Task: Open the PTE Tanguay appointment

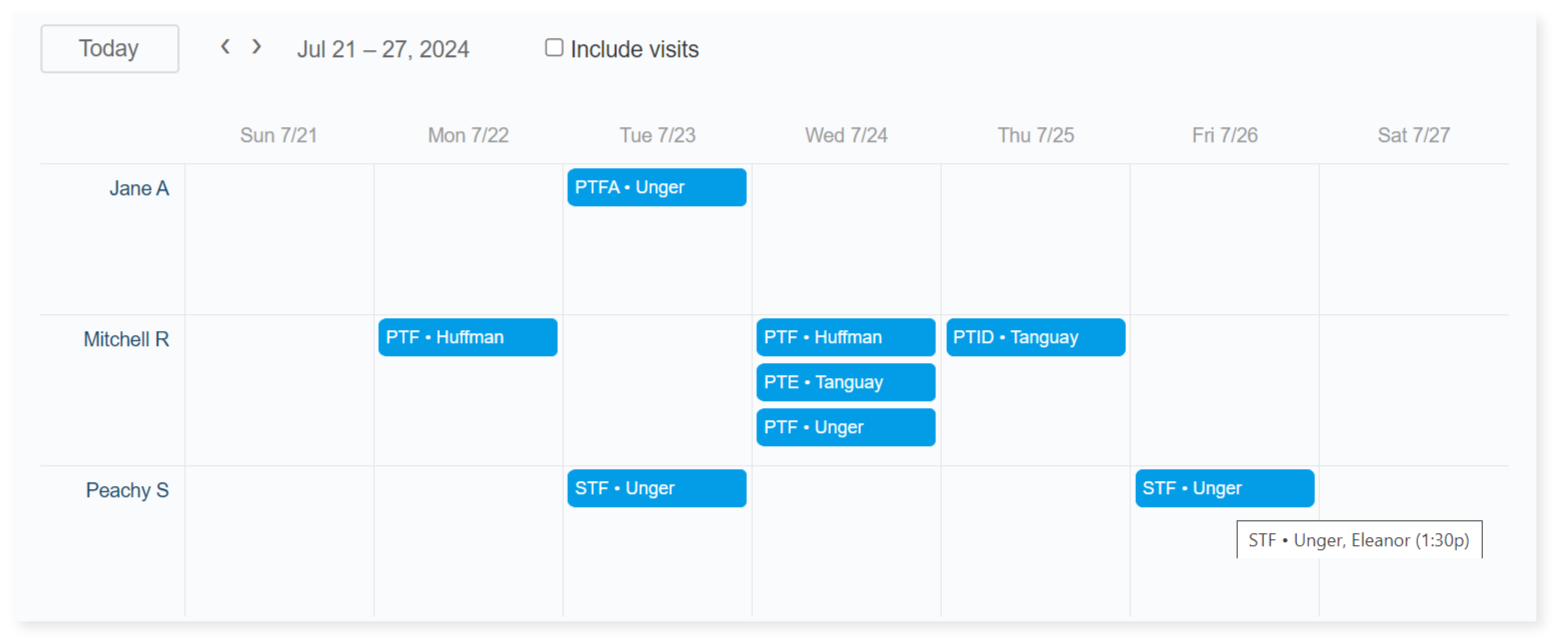Action: point(845,382)
